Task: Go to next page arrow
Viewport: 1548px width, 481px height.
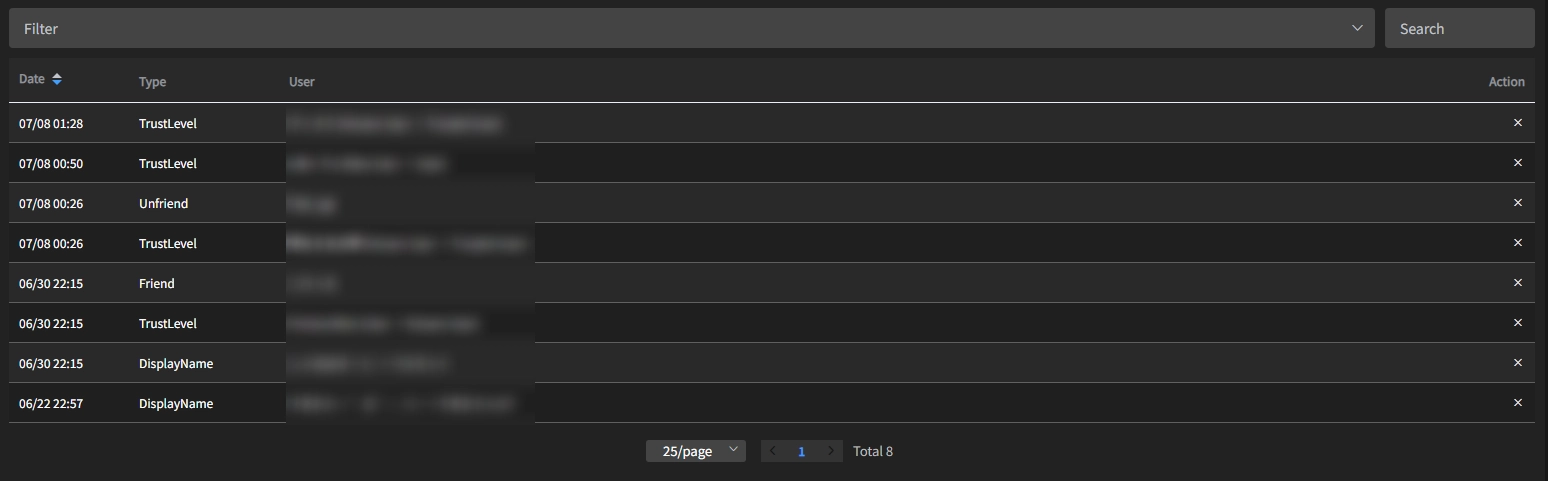Action: tap(831, 451)
